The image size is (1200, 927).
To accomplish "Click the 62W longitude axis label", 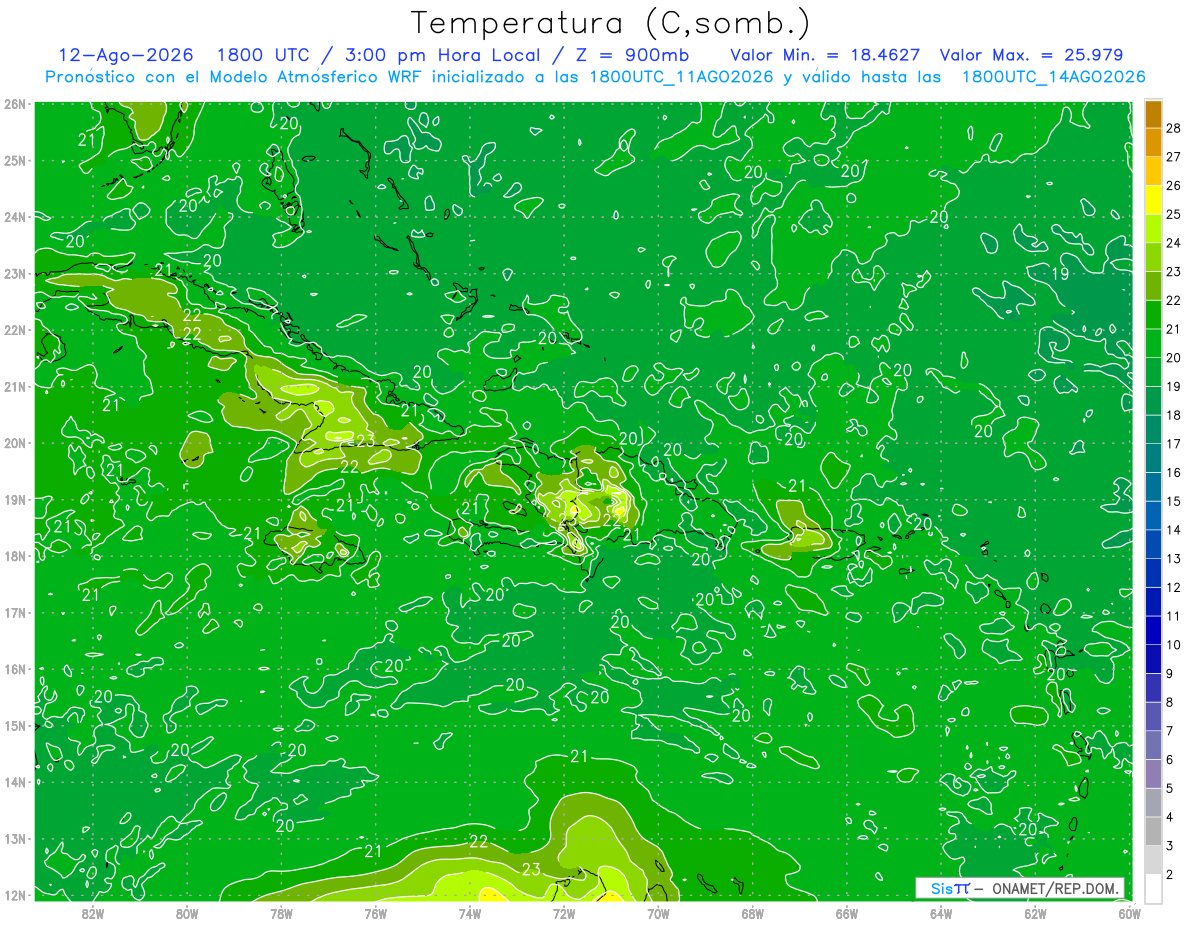I will [1035, 912].
